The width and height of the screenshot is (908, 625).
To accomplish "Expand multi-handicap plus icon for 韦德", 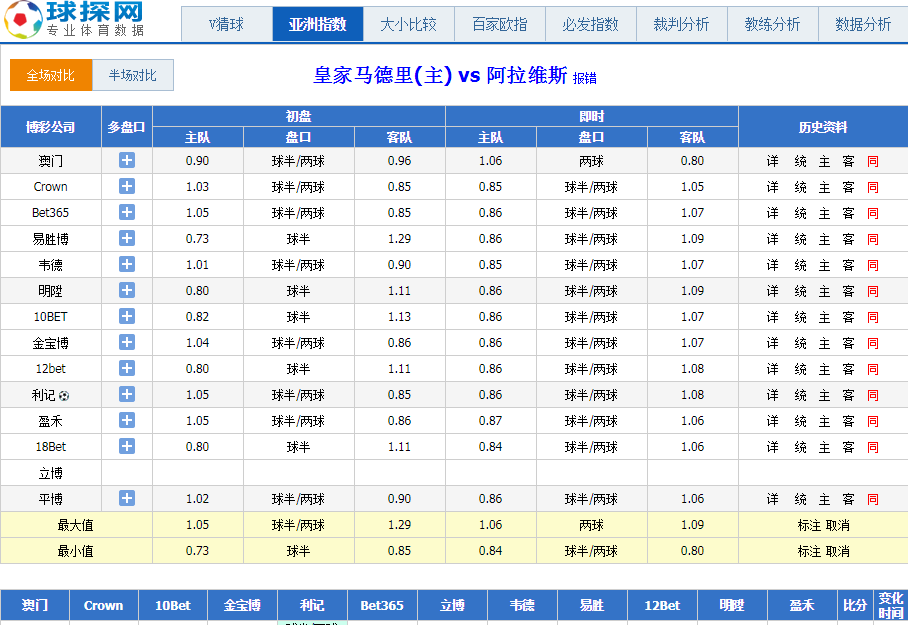I will click(127, 264).
